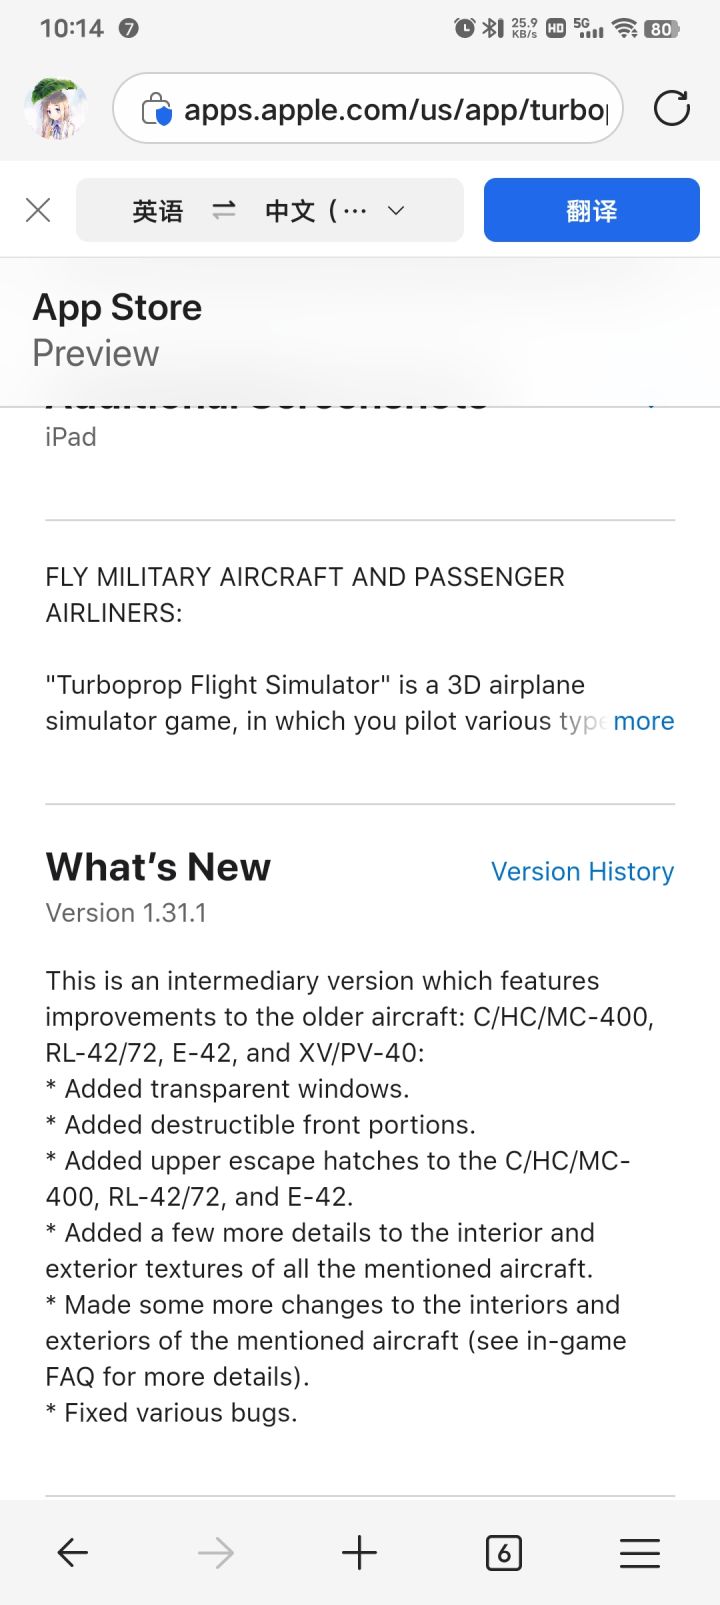Show the 6 open tabs
Viewport: 720px width, 1605px height.
(503, 1552)
